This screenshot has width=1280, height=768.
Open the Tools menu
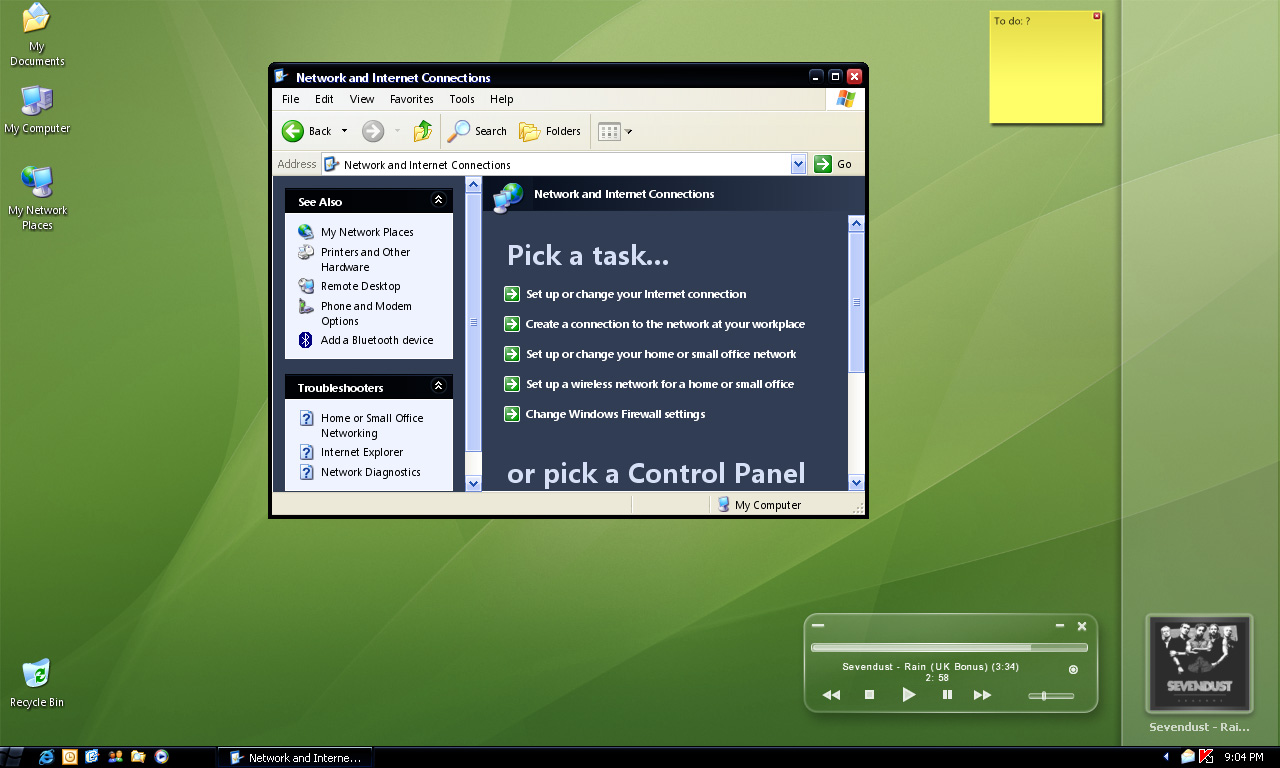[x=462, y=99]
